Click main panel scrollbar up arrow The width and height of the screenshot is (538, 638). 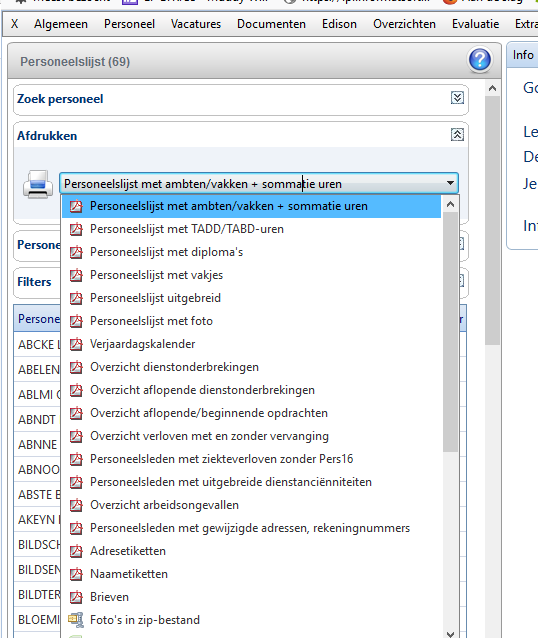pos(492,88)
